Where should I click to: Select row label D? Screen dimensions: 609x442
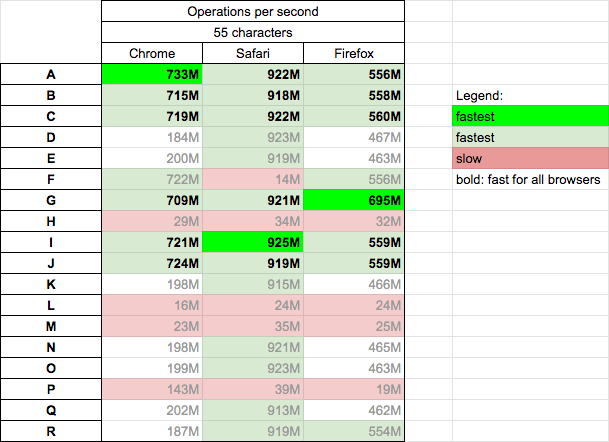tap(51, 137)
